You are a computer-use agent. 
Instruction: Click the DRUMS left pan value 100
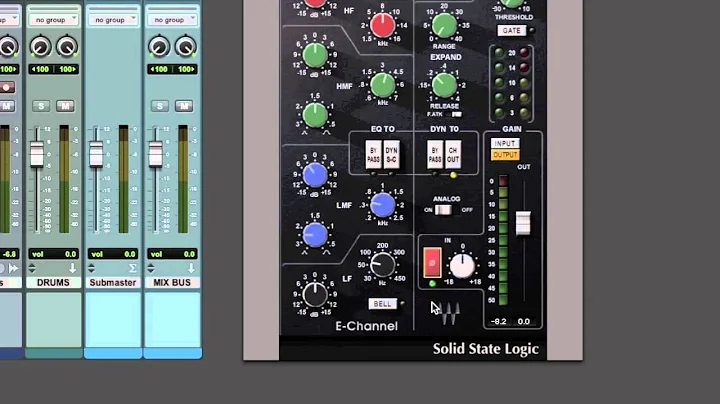coord(41,69)
